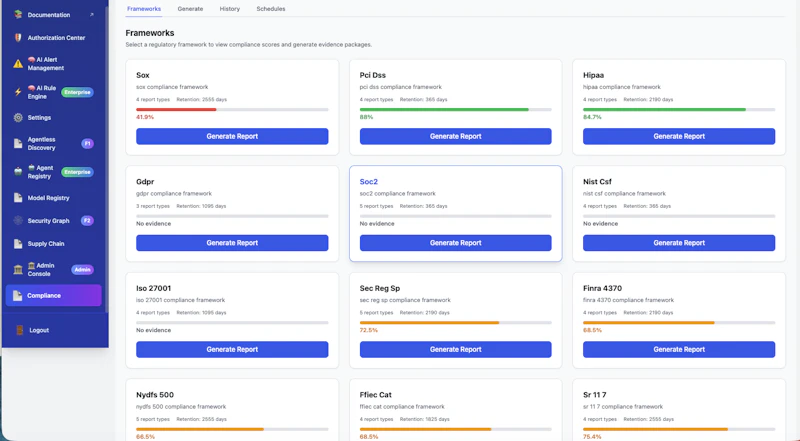Click the Sox red compliance progress bar
800x441 pixels.
(x=176, y=109)
